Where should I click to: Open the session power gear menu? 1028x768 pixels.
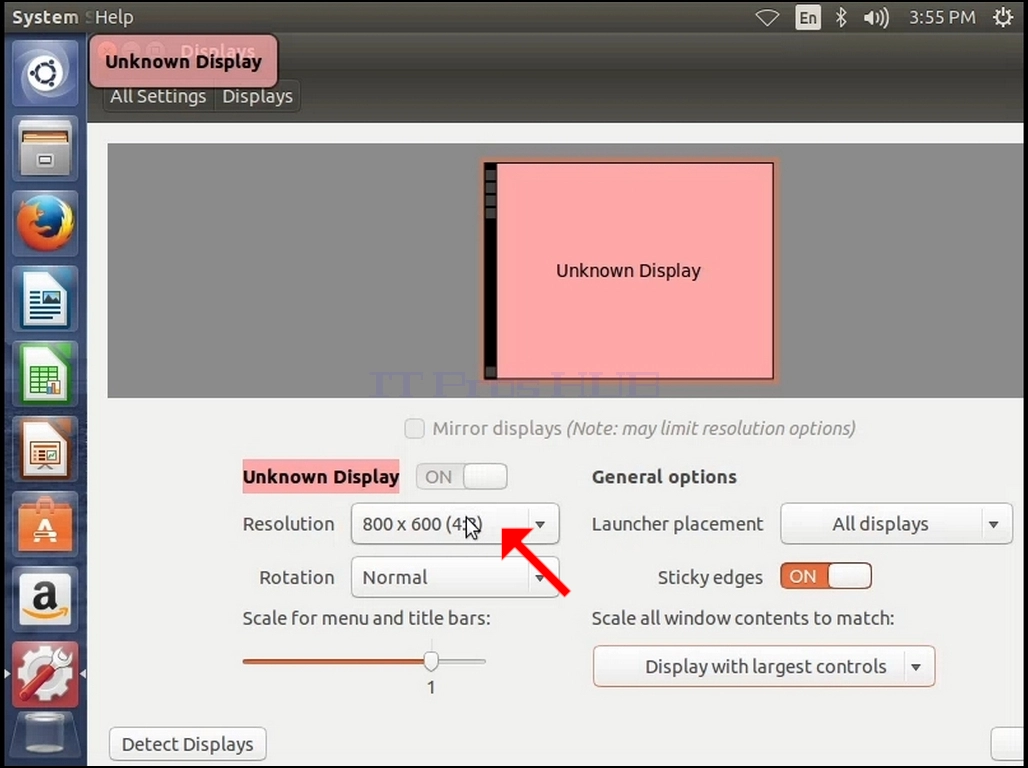click(1003, 18)
